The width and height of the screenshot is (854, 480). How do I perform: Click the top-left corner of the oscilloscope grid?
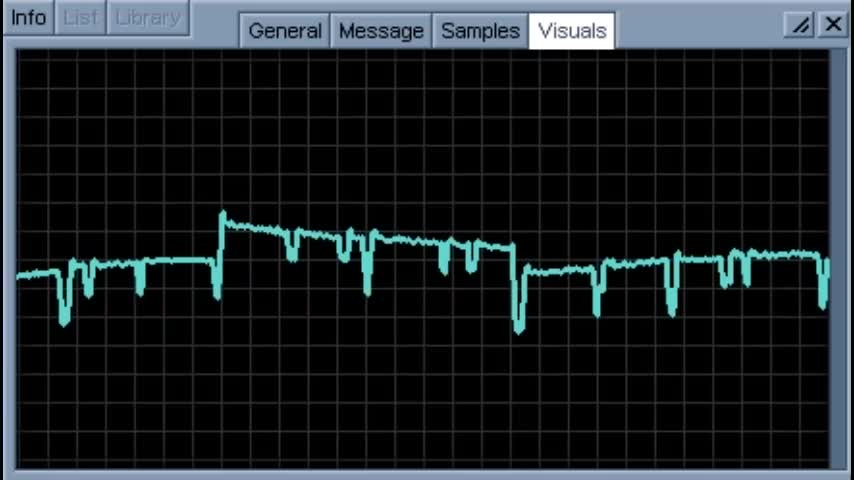tap(20, 53)
